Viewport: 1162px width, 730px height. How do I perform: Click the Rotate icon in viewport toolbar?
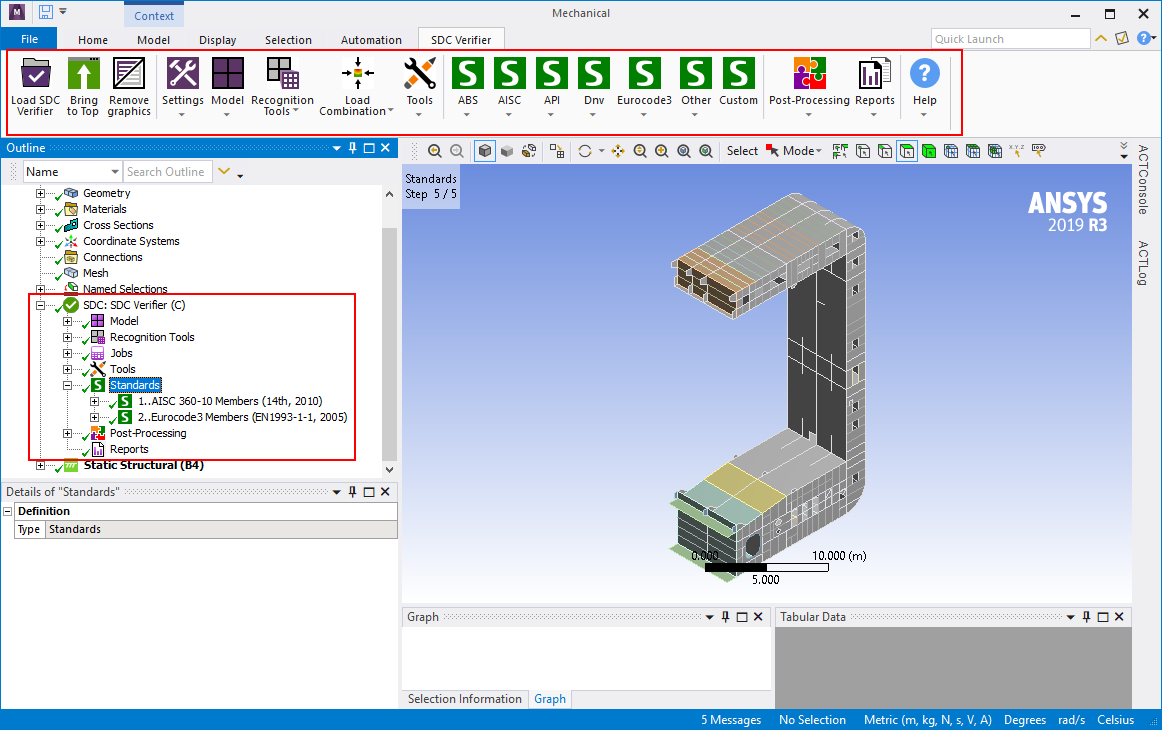pos(585,151)
